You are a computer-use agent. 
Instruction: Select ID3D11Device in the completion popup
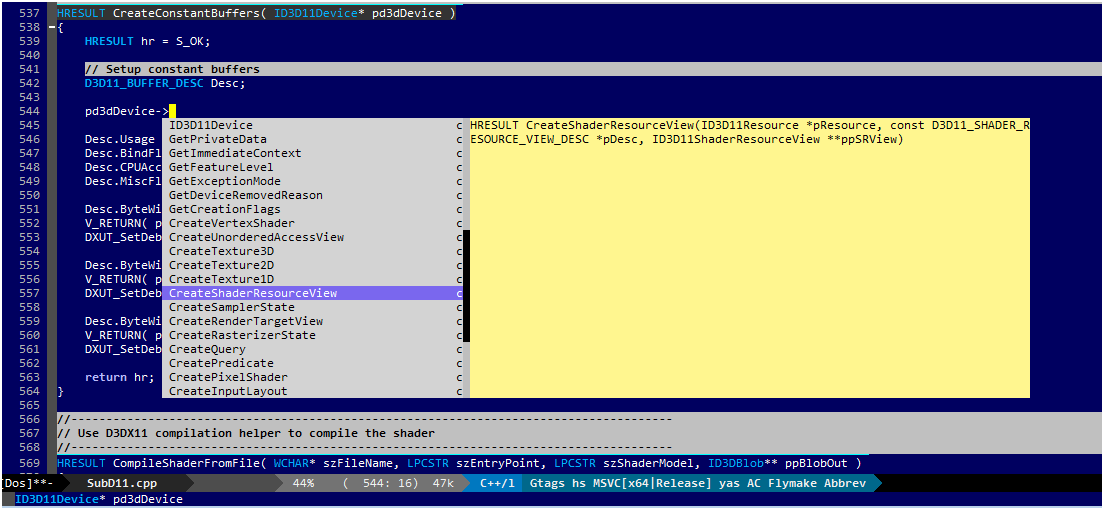coord(313,125)
